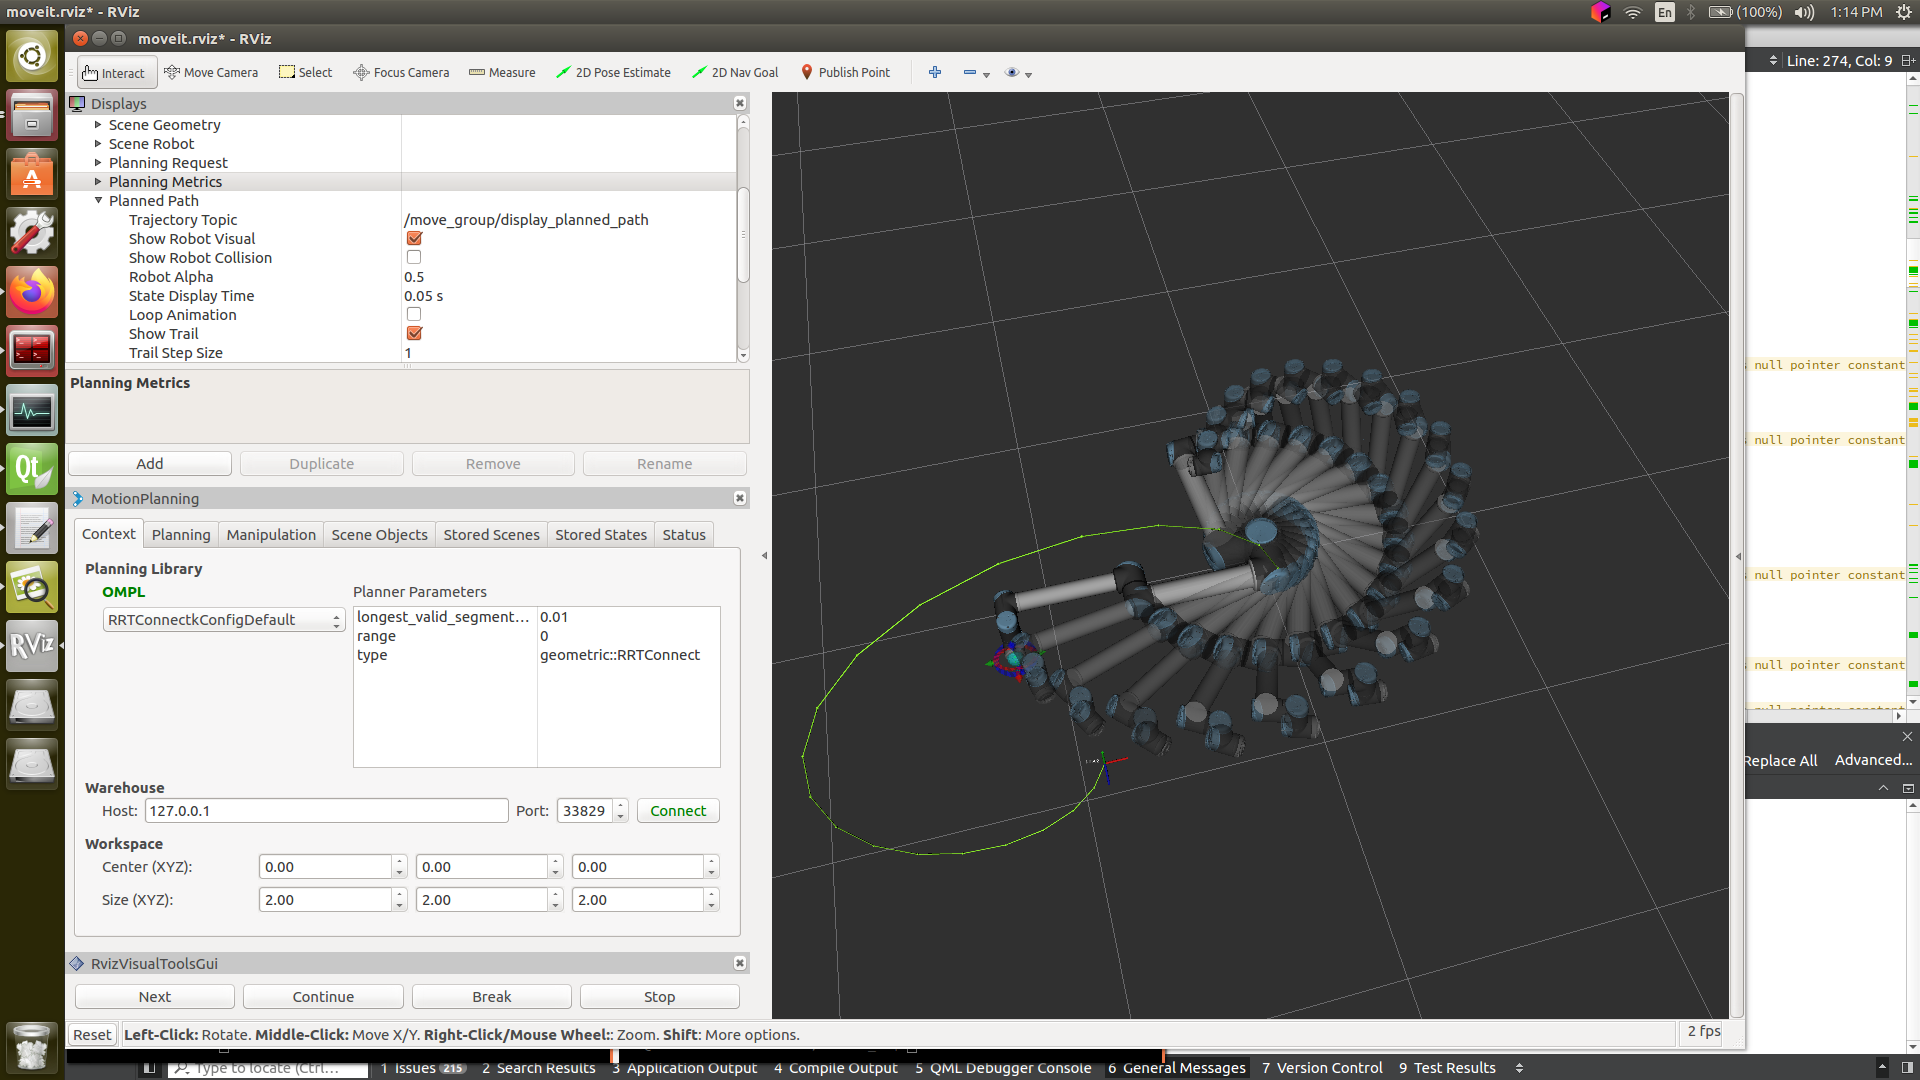The height and width of the screenshot is (1080, 1920).
Task: Open system settings tools dock icon
Action: pos(32,232)
